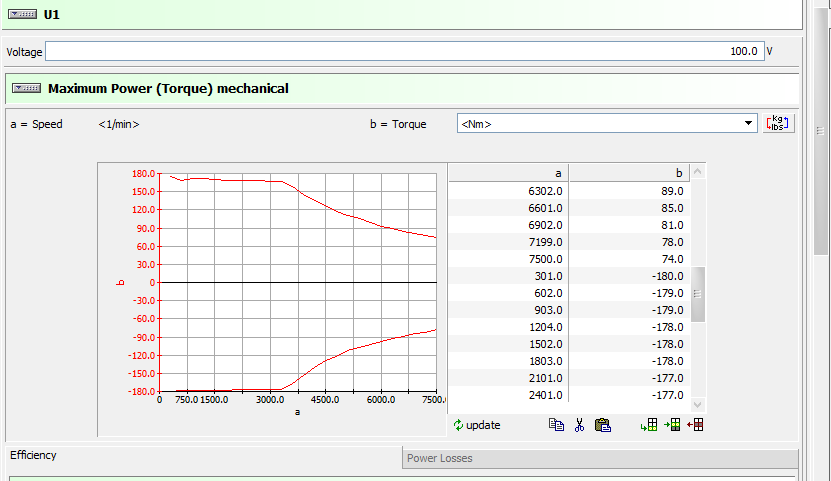Open the torque unit <Nm> dropdown

pyautogui.click(x=607, y=123)
